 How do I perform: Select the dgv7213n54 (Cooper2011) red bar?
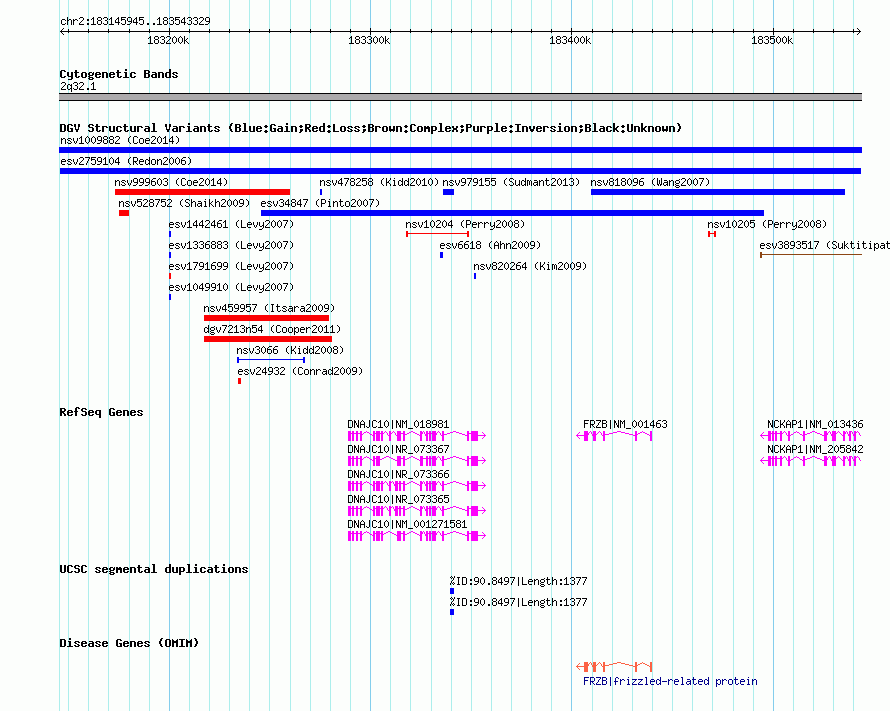tap(268, 339)
